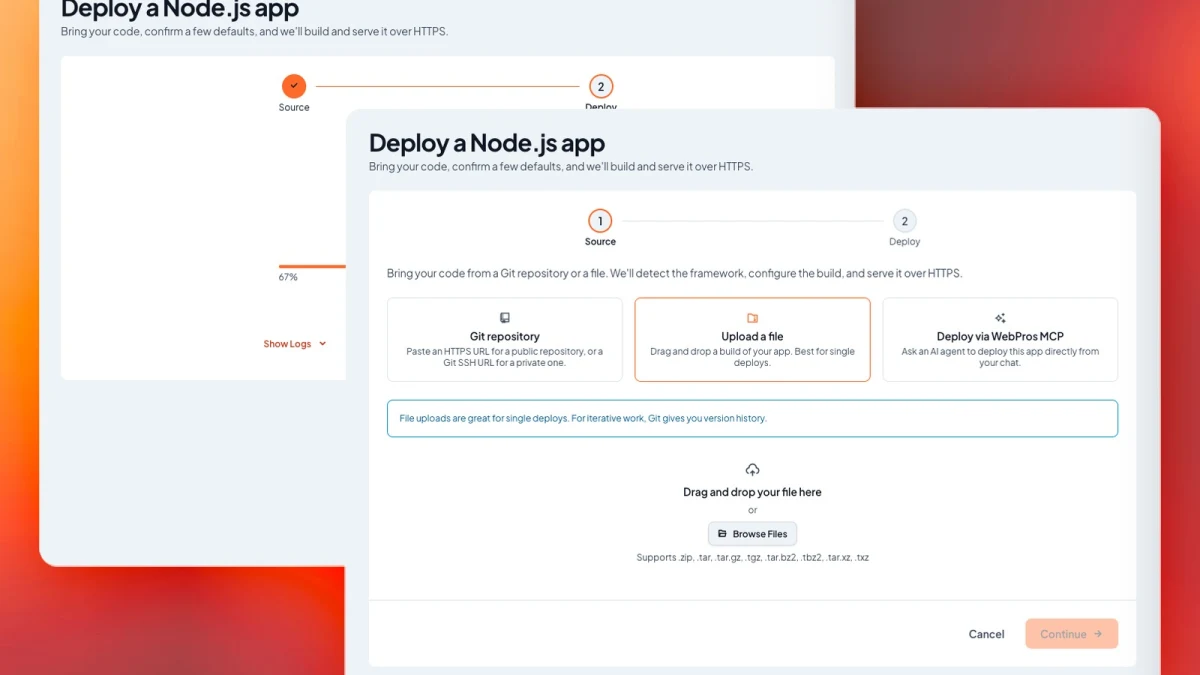Image resolution: width=1200 pixels, height=675 pixels.
Task: Click the Bring your code from a Git repository sentence
Action: pyautogui.click(x=674, y=273)
